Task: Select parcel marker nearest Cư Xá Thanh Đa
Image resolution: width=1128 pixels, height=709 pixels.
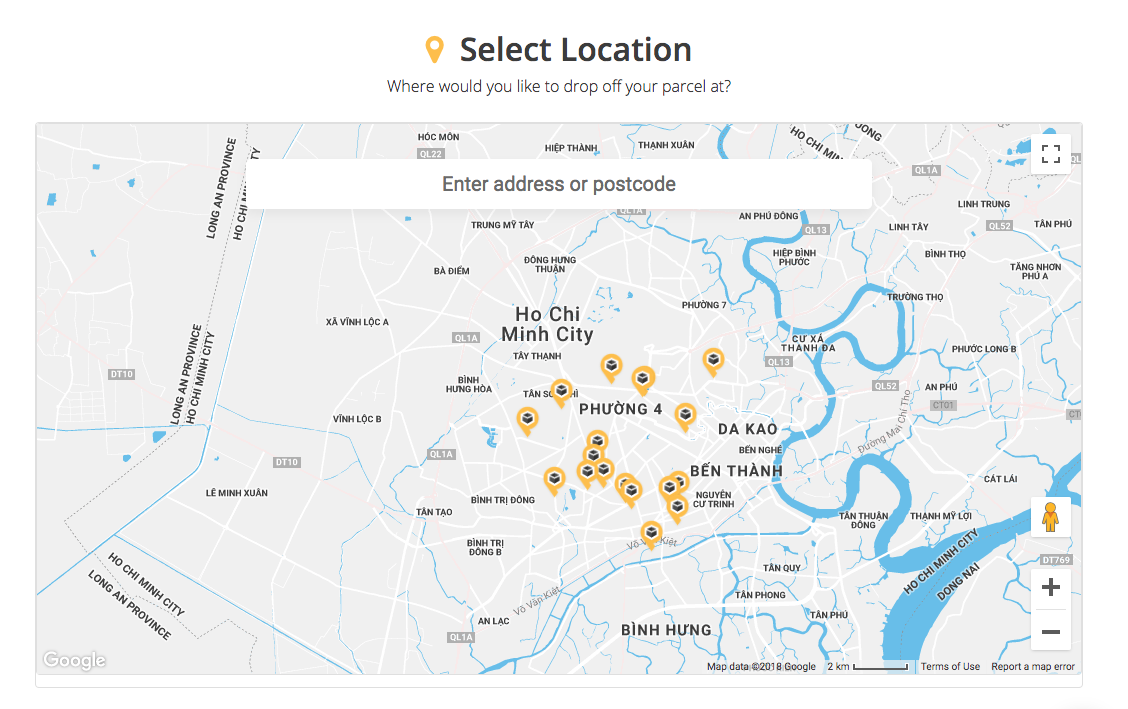Action: tap(713, 359)
